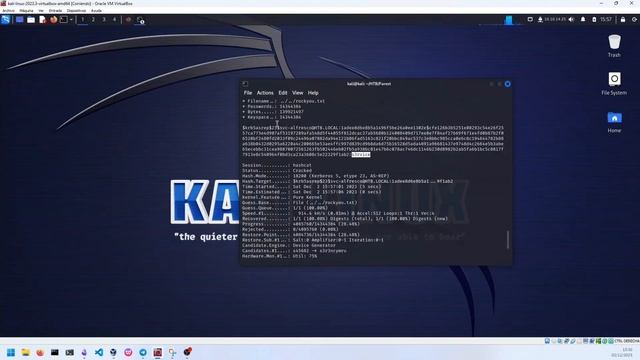640x360 pixels.
Task: Open the terminal Help menu
Action: 313,93
